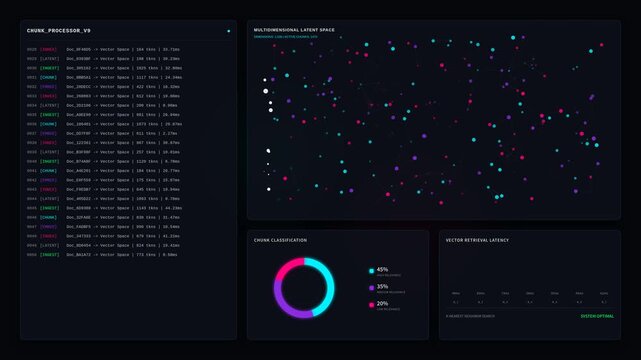
Task: Click the teal status dot beside CHUNK_PROCESSOR_V9
Action: point(229,31)
